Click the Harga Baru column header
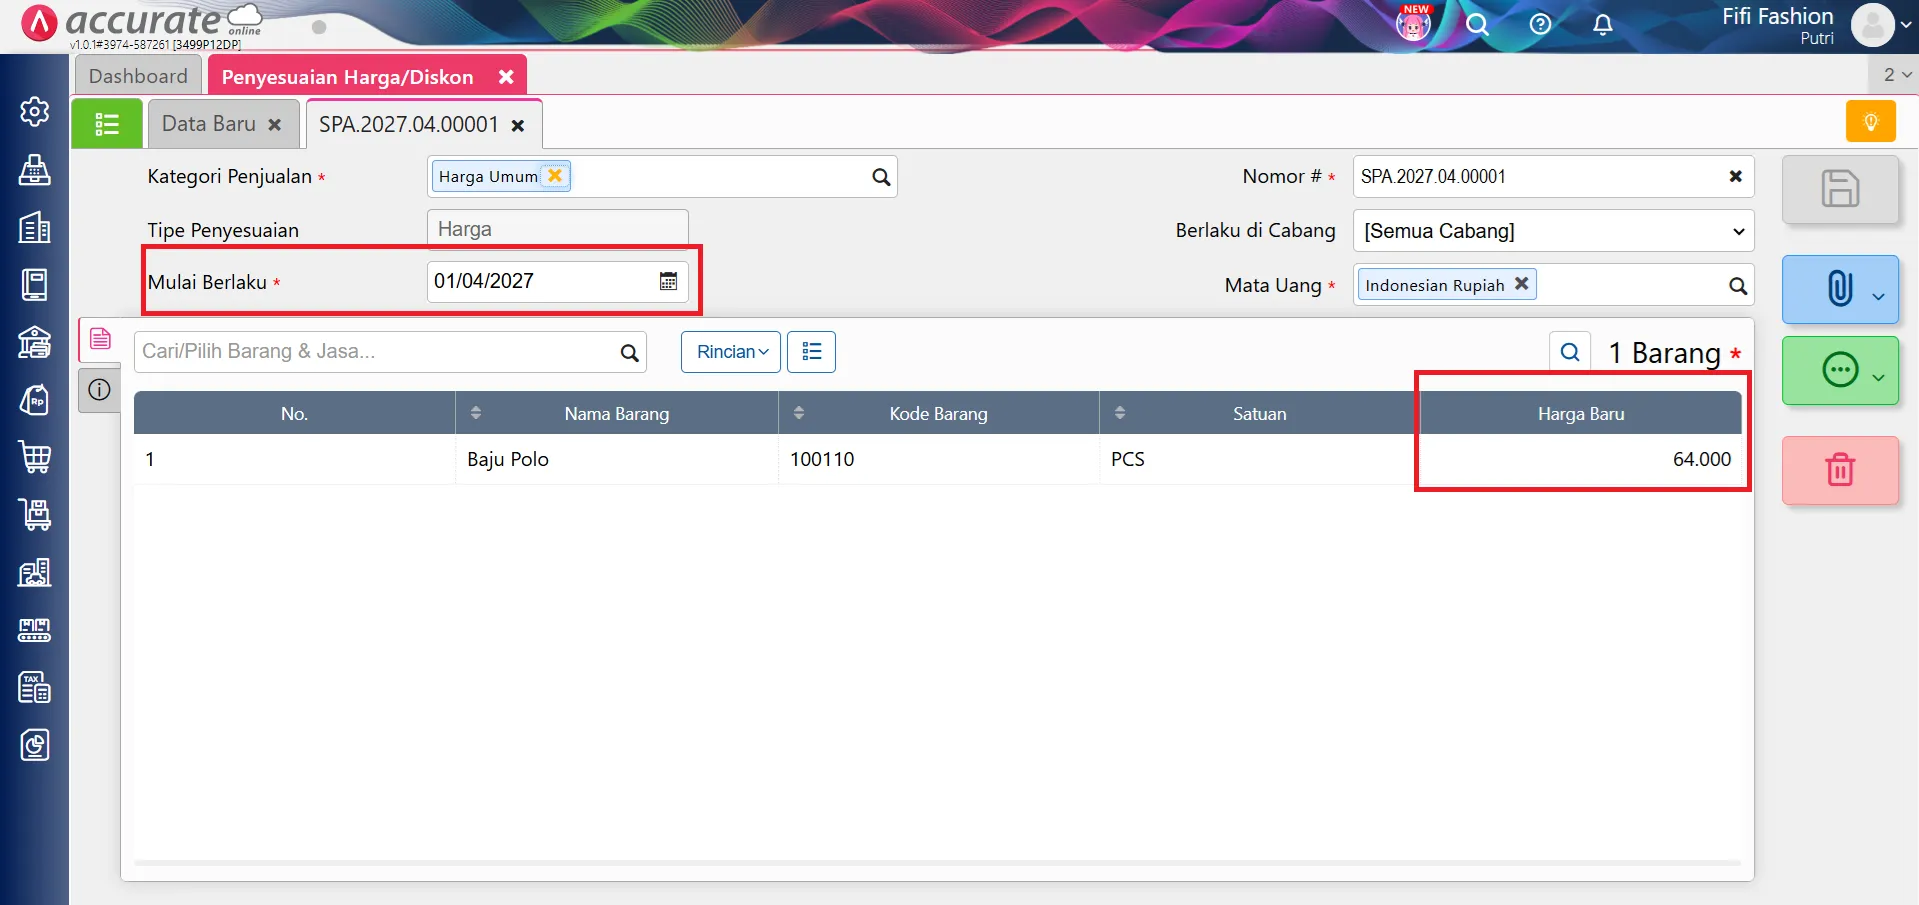1919x905 pixels. (1581, 413)
